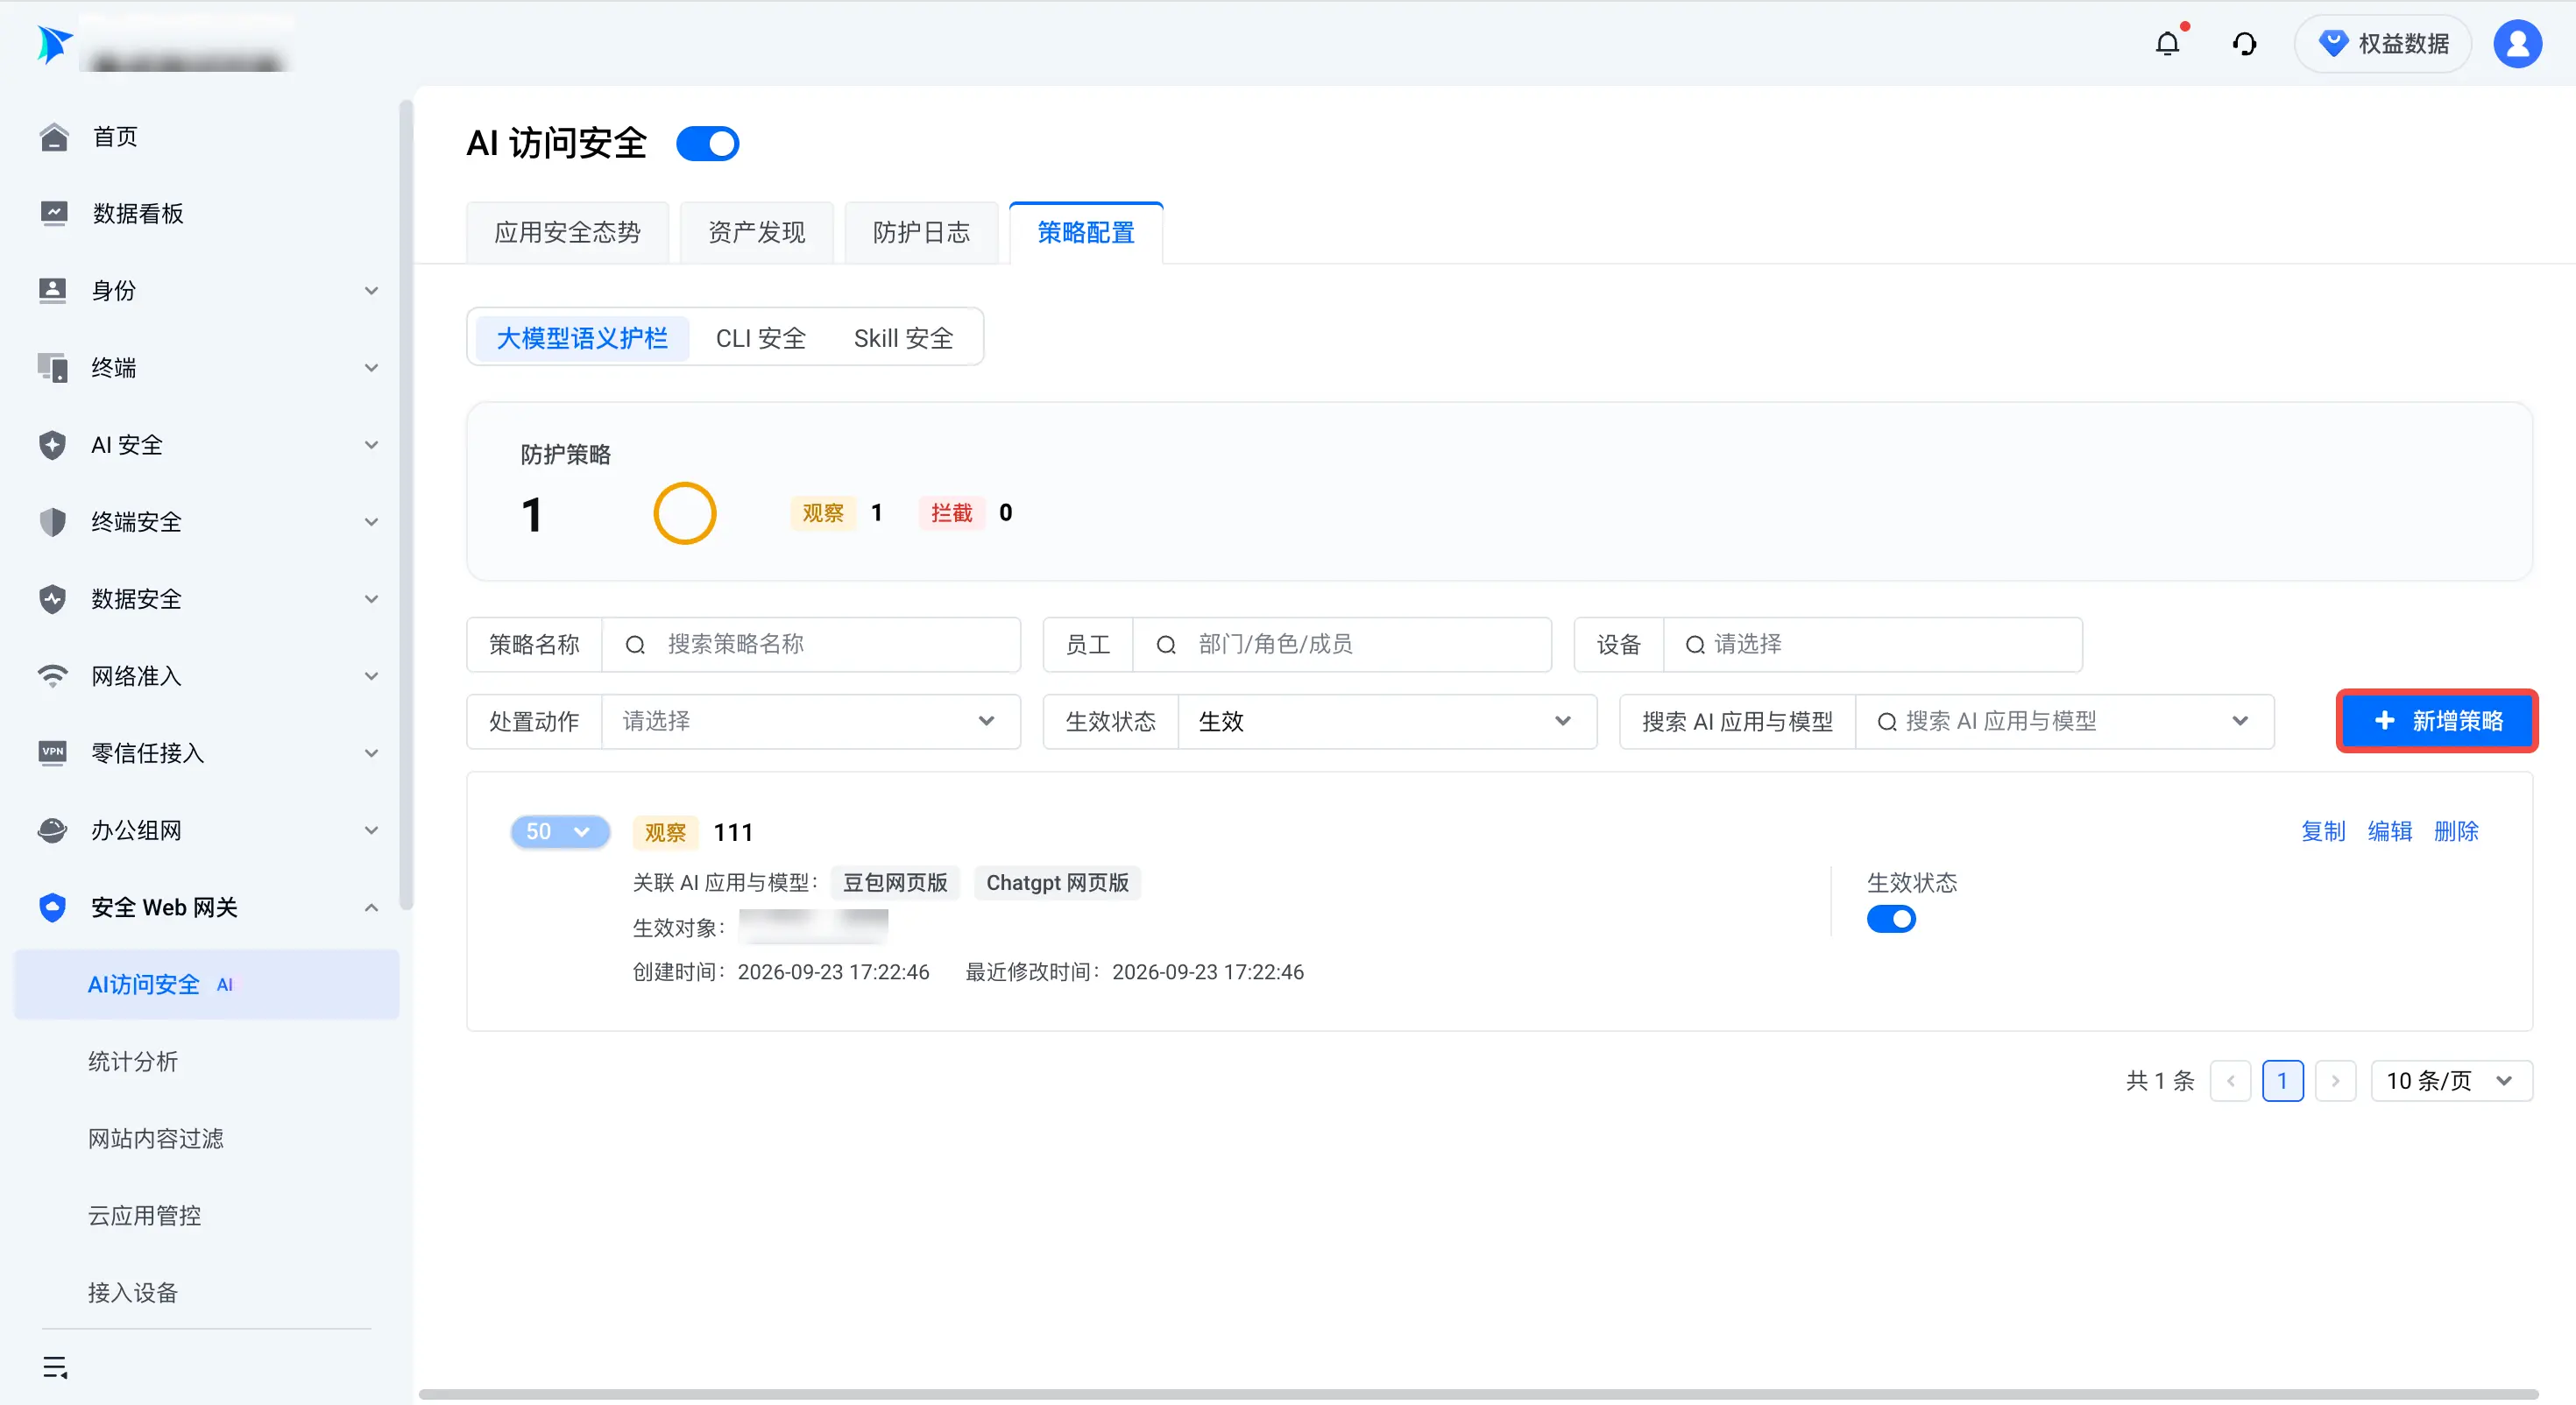This screenshot has height=1405, width=2576.
Task: Click the horizontal scrollbar at page bottom
Action: click(x=1478, y=1393)
